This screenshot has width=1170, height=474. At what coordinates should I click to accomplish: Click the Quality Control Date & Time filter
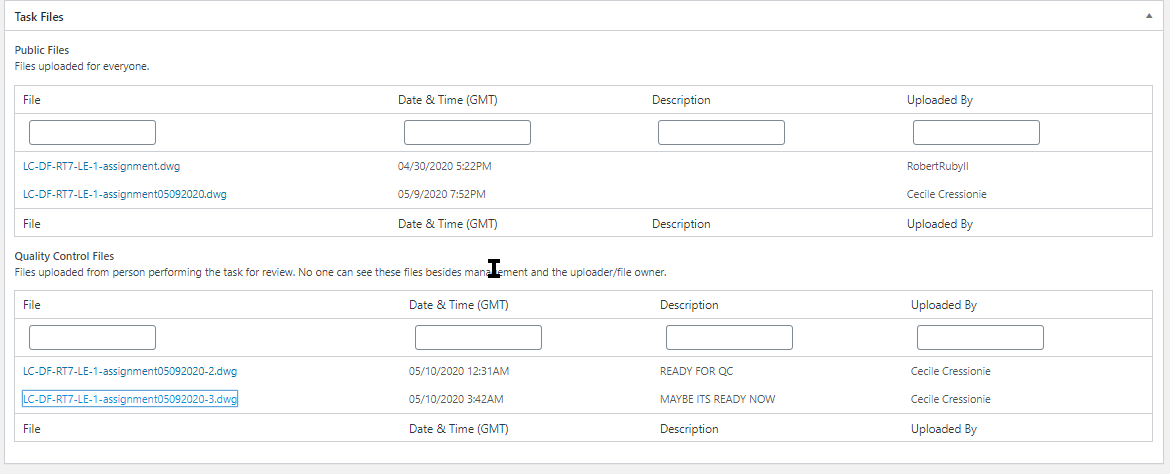click(x=478, y=337)
